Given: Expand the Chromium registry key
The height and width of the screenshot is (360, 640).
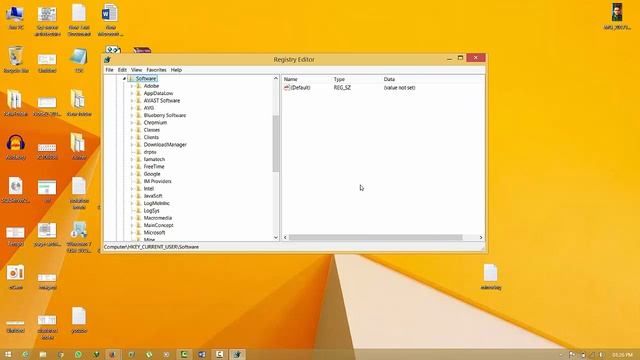Looking at the screenshot, I should [132, 123].
